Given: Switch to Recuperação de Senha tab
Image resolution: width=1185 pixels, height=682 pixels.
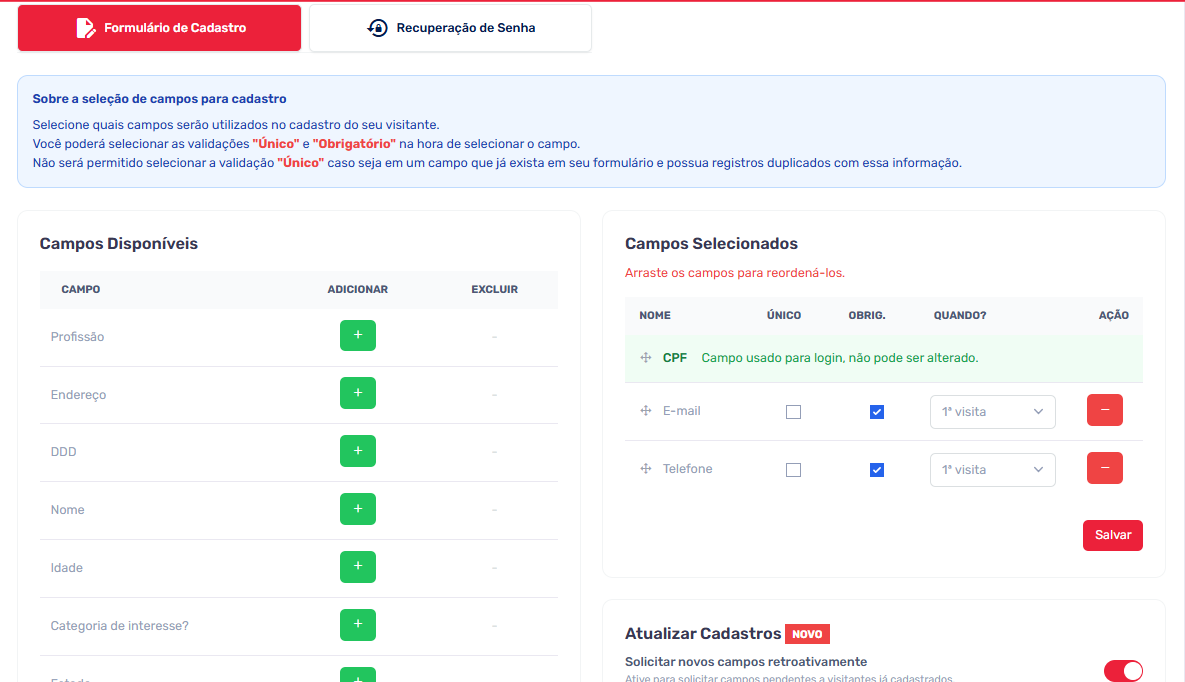Looking at the screenshot, I should [x=450, y=28].
